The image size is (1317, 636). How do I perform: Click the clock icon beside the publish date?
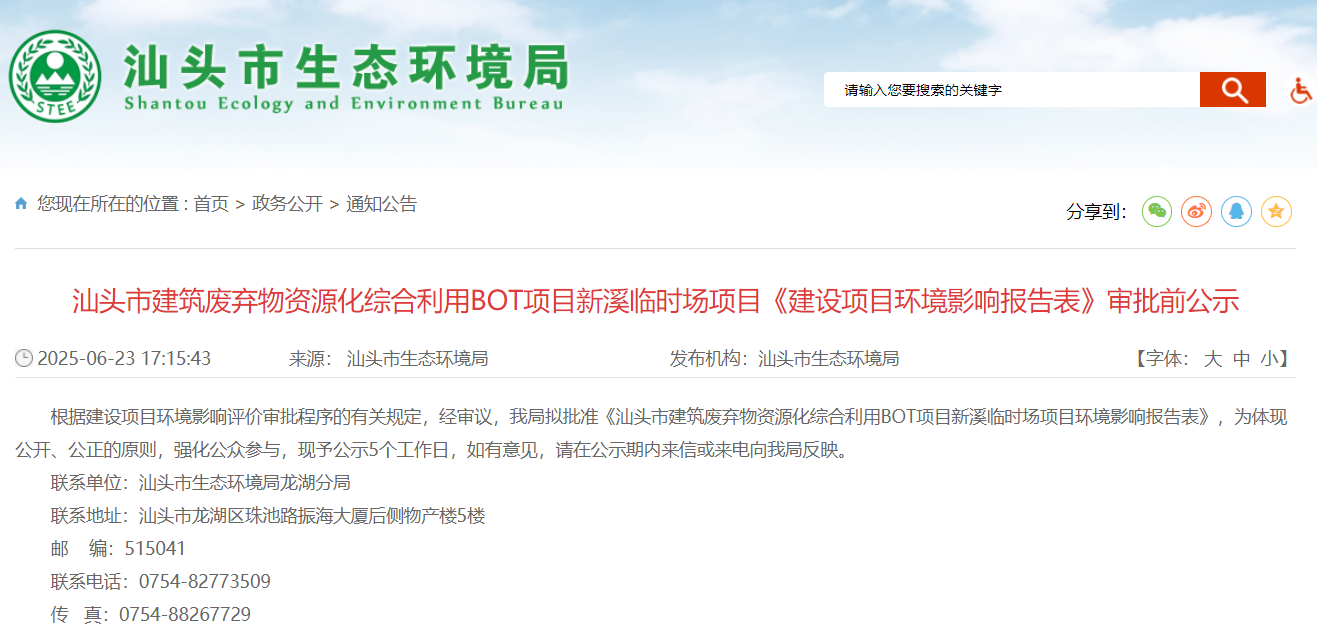(24, 358)
